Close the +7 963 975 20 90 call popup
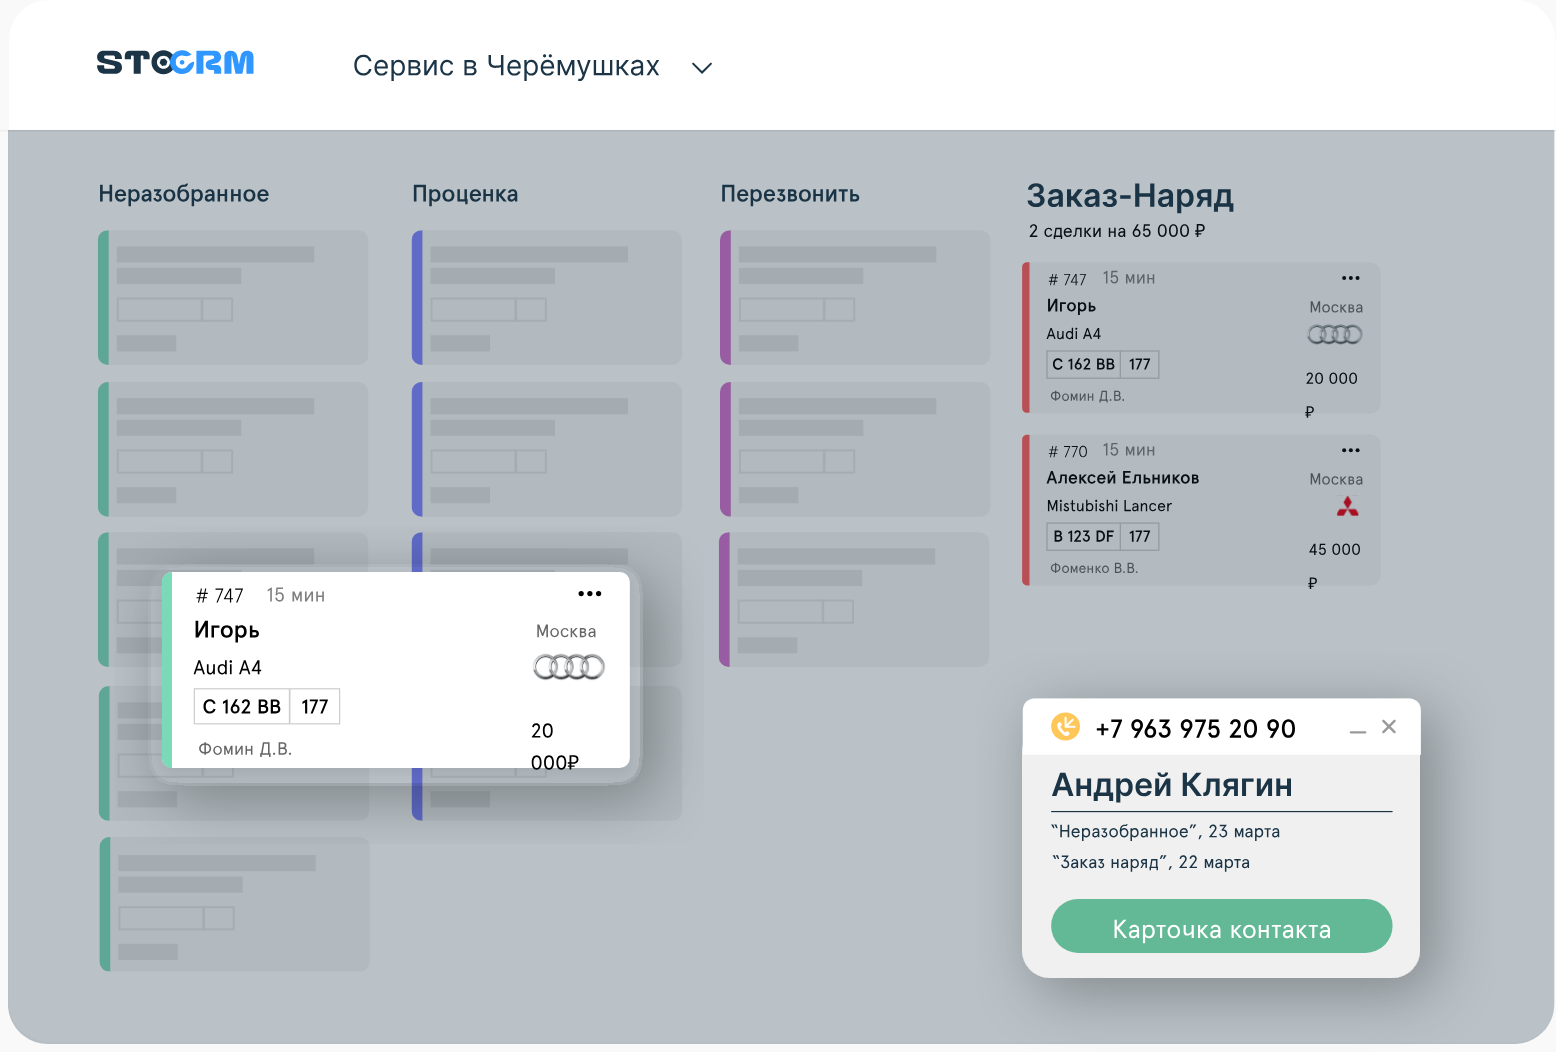The image size is (1556, 1052). [x=1389, y=727]
